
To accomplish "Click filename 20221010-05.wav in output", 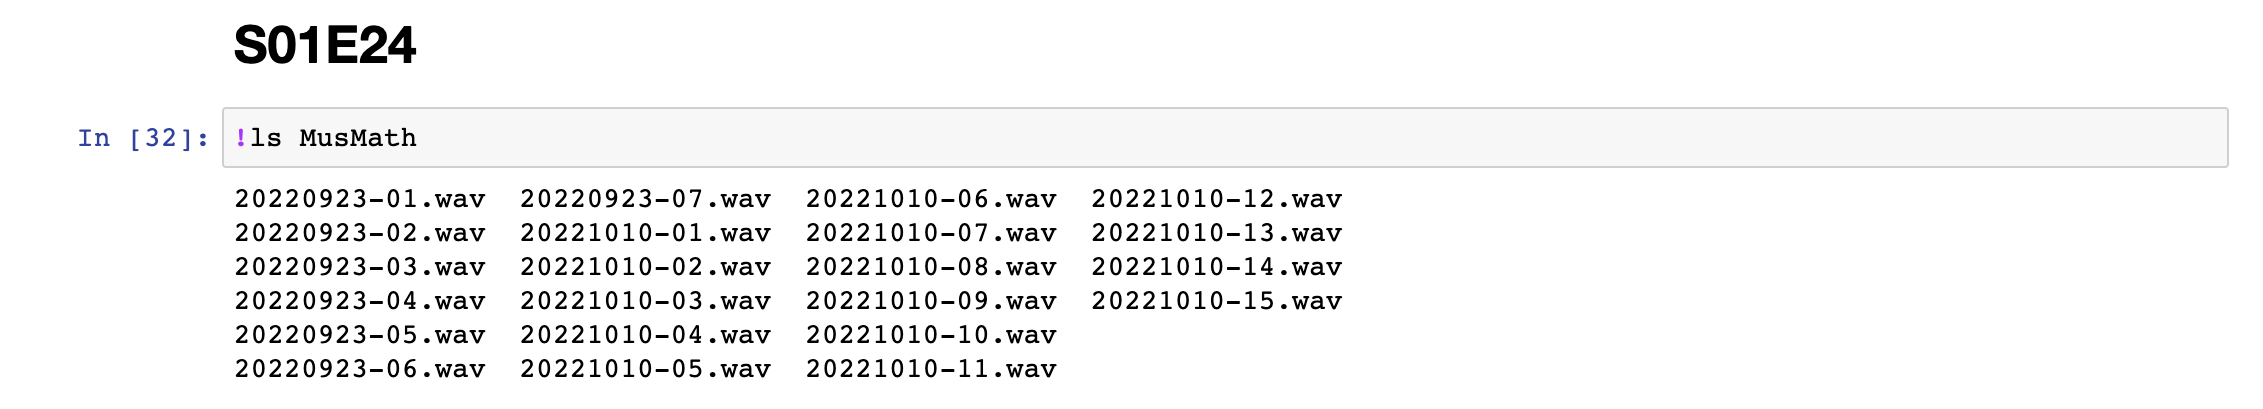I will tap(646, 369).
